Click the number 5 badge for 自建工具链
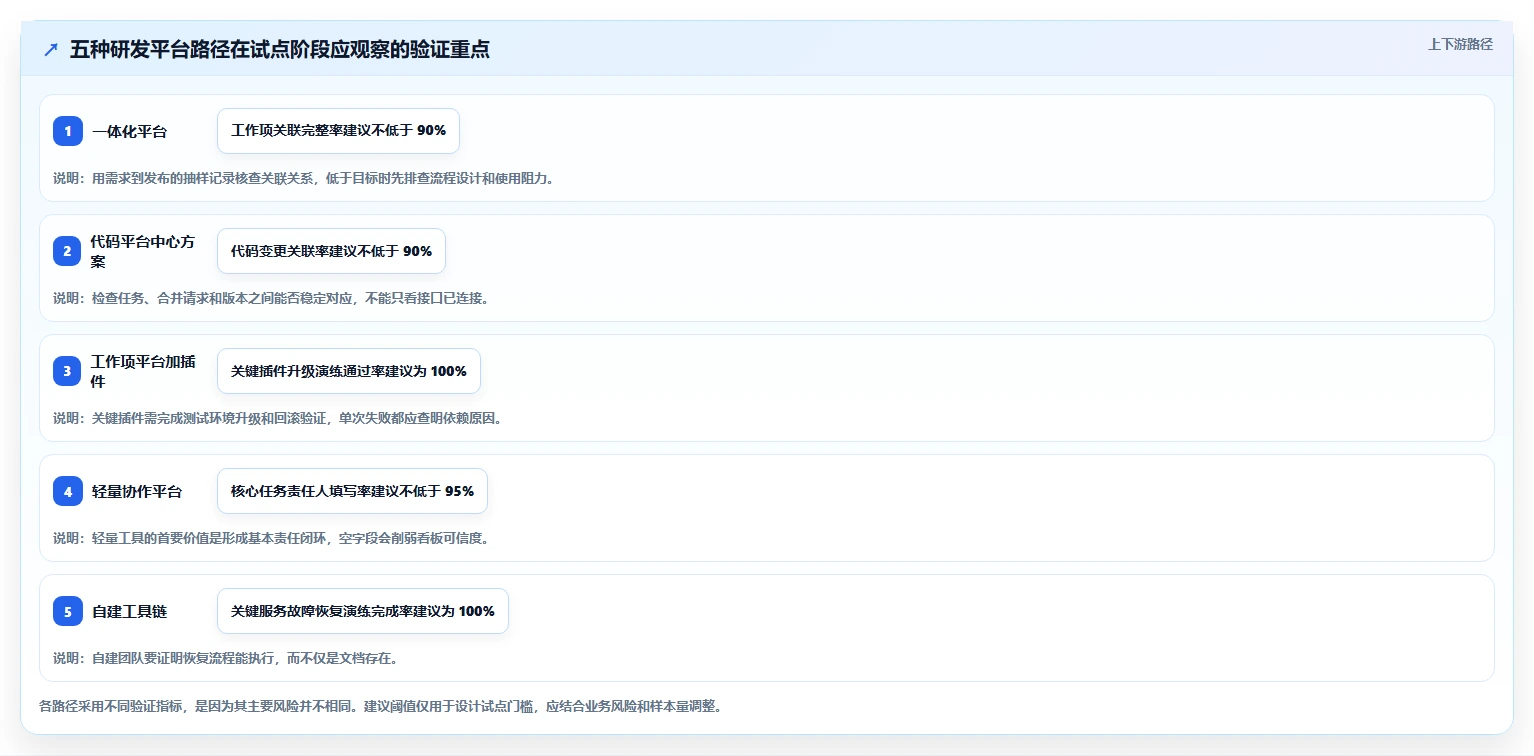Viewport: 1534px width, 756px height. coord(68,611)
